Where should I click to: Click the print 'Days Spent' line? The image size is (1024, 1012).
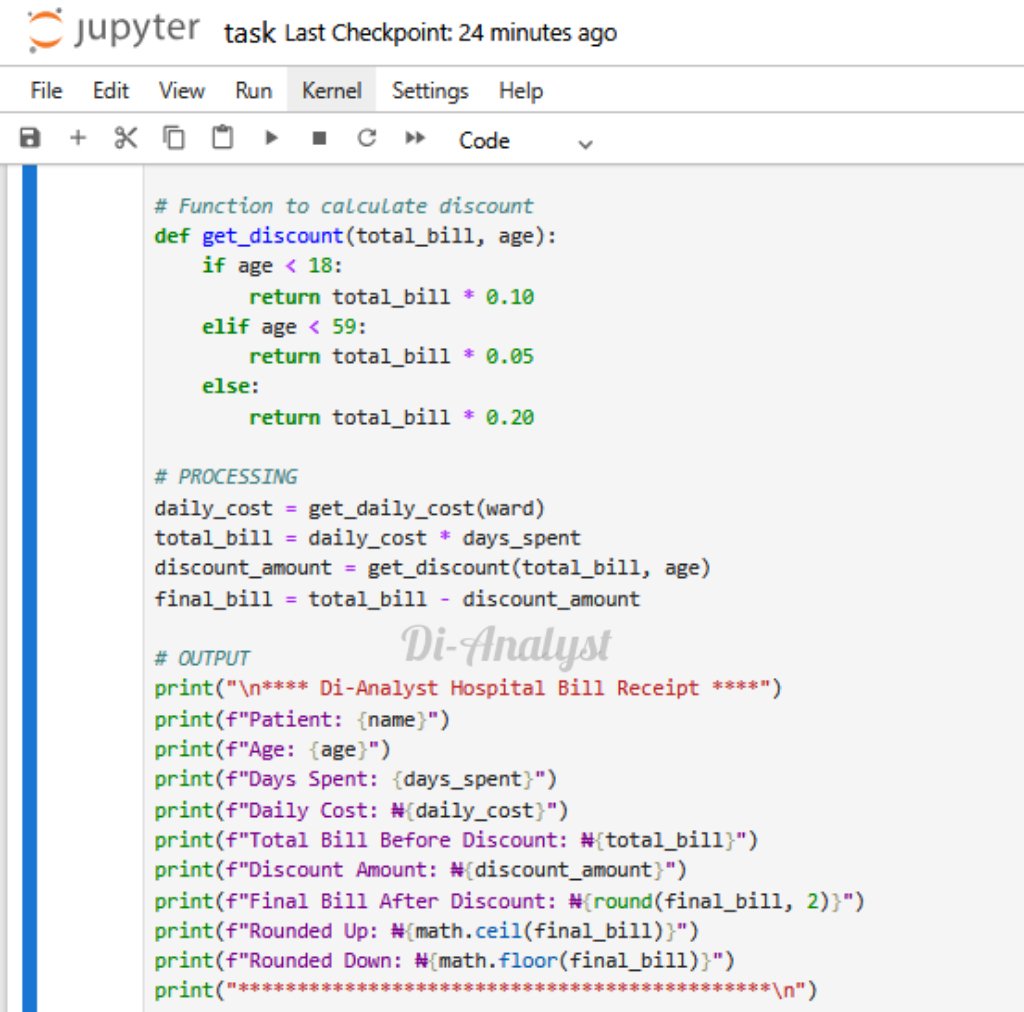[x=355, y=779]
